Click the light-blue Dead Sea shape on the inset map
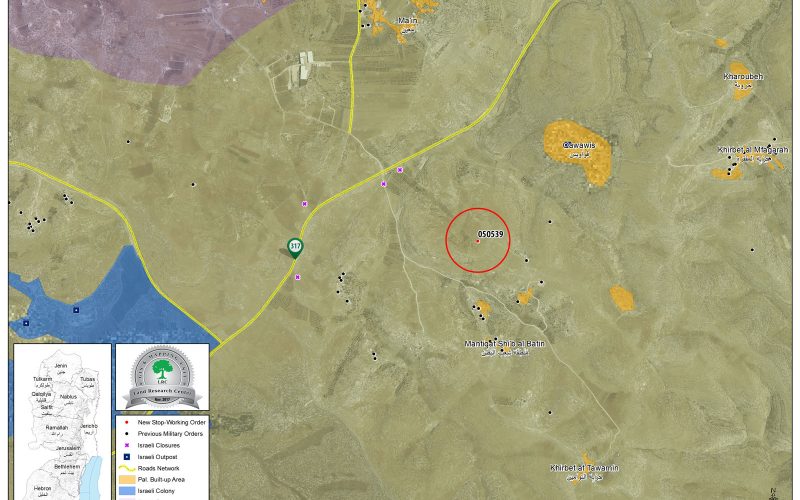Image resolution: width=800 pixels, height=500 pixels. (x=92, y=476)
